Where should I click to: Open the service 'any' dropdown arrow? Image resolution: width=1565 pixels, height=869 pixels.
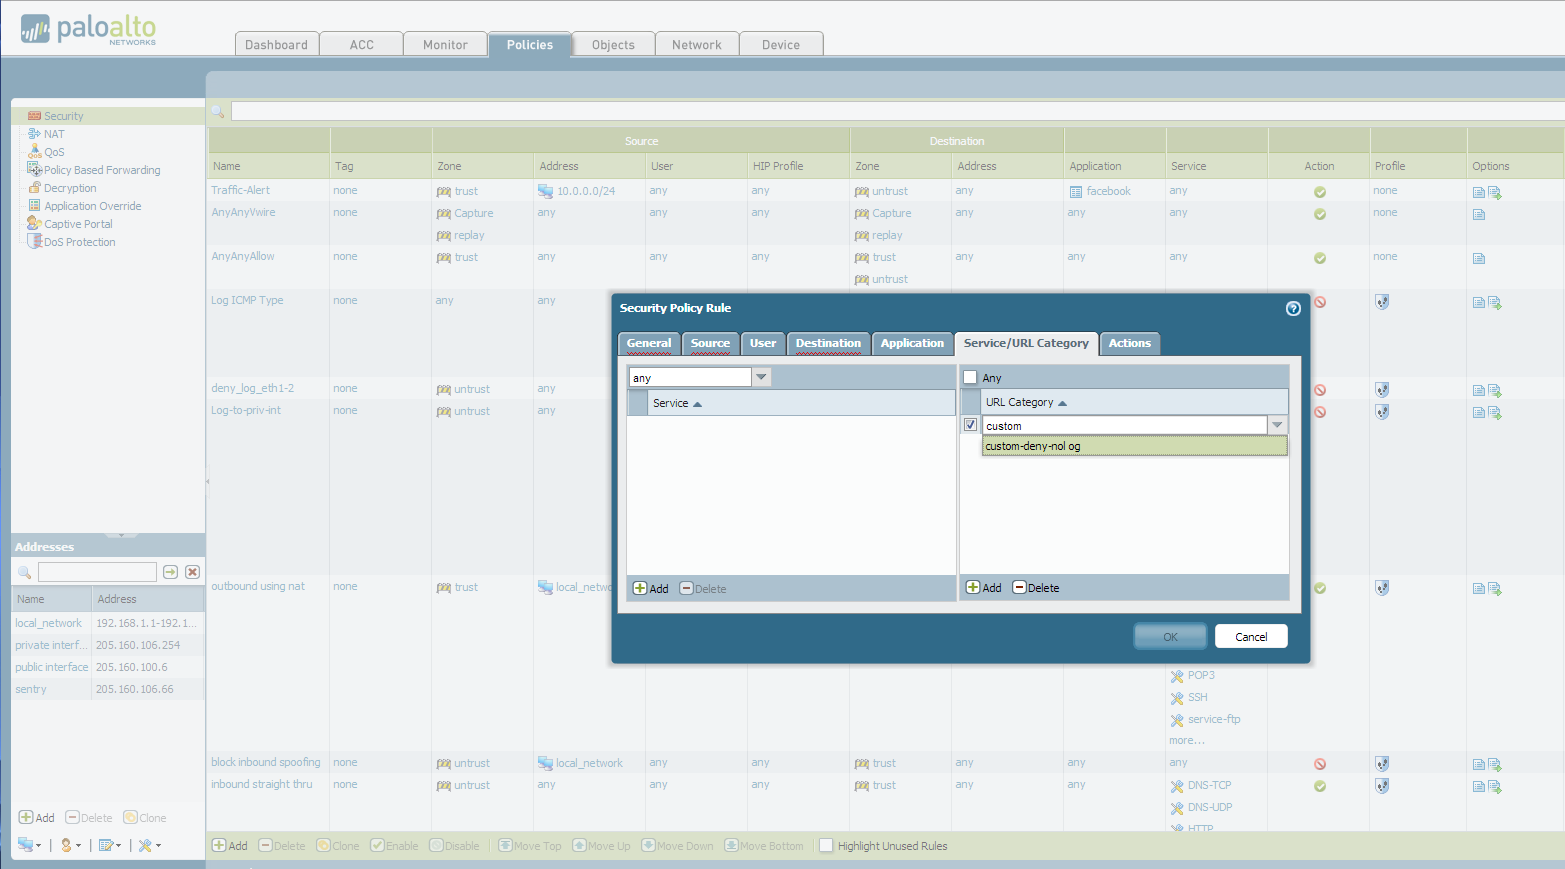point(762,377)
